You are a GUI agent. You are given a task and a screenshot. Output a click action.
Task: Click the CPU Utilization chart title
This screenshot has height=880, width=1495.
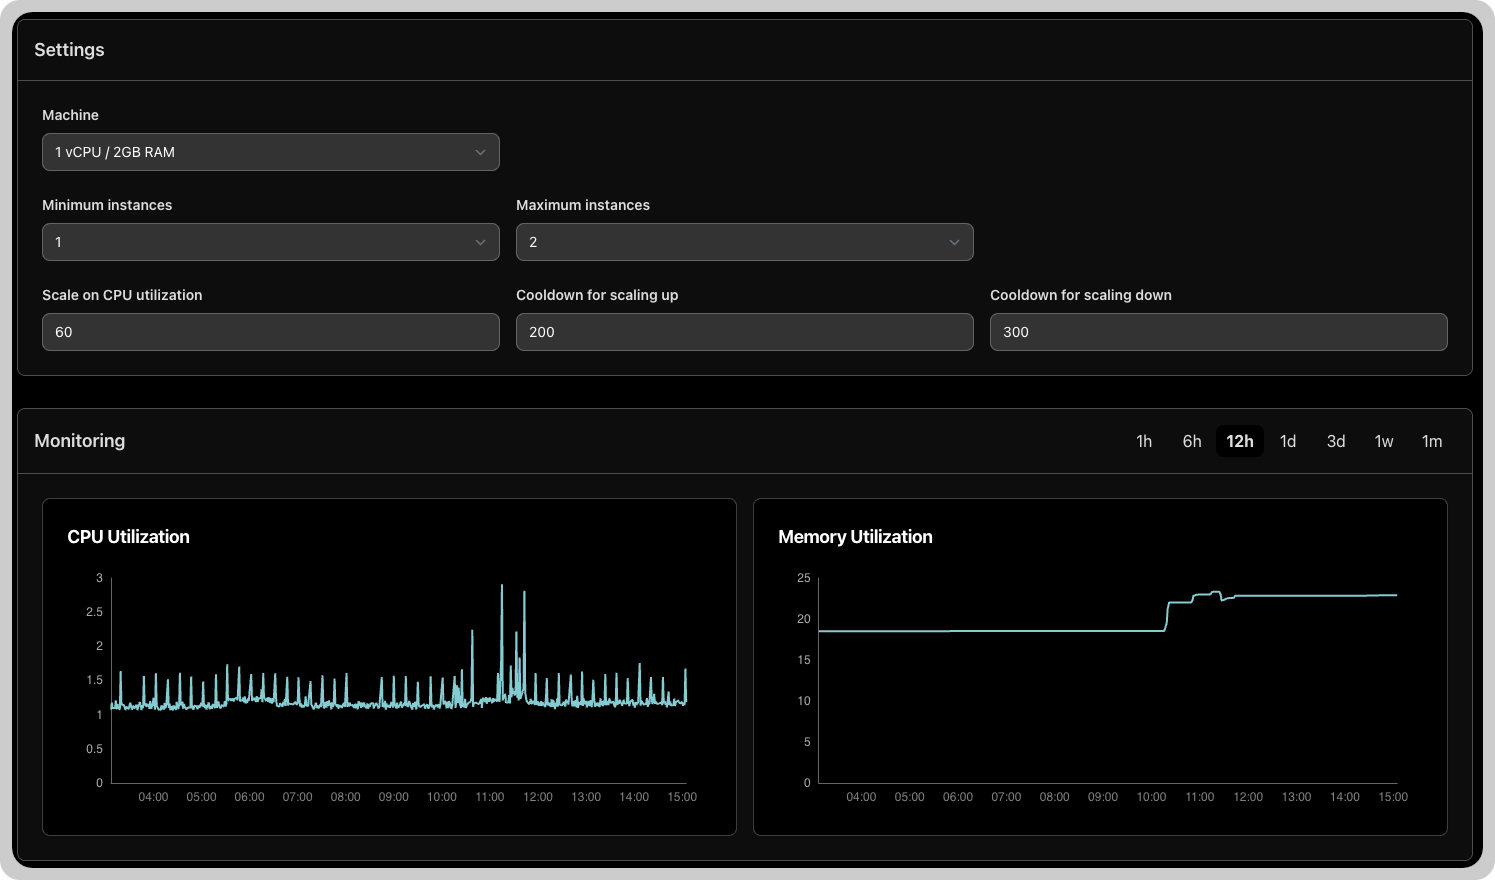(x=128, y=537)
